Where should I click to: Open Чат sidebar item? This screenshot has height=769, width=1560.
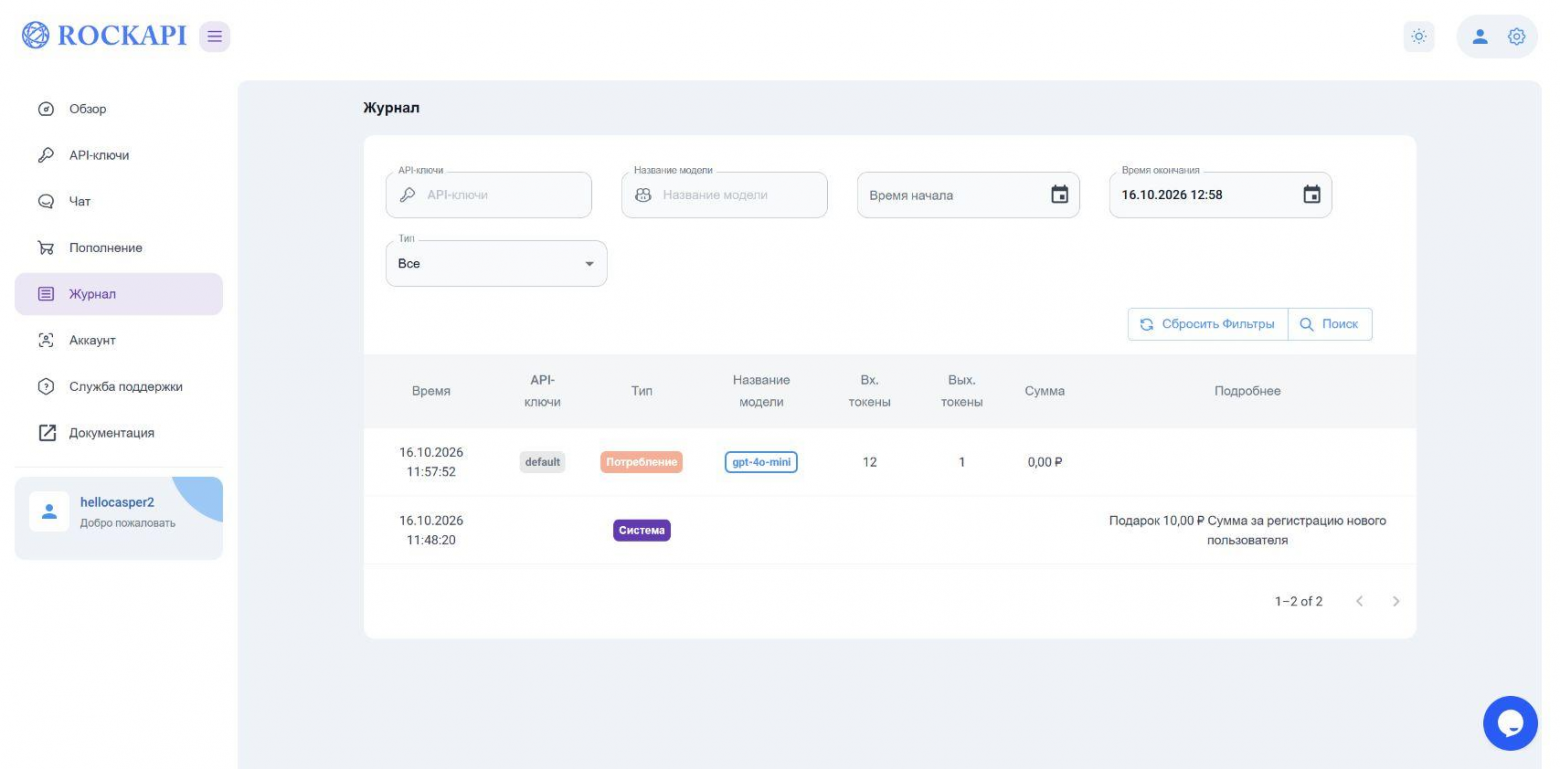coord(118,201)
